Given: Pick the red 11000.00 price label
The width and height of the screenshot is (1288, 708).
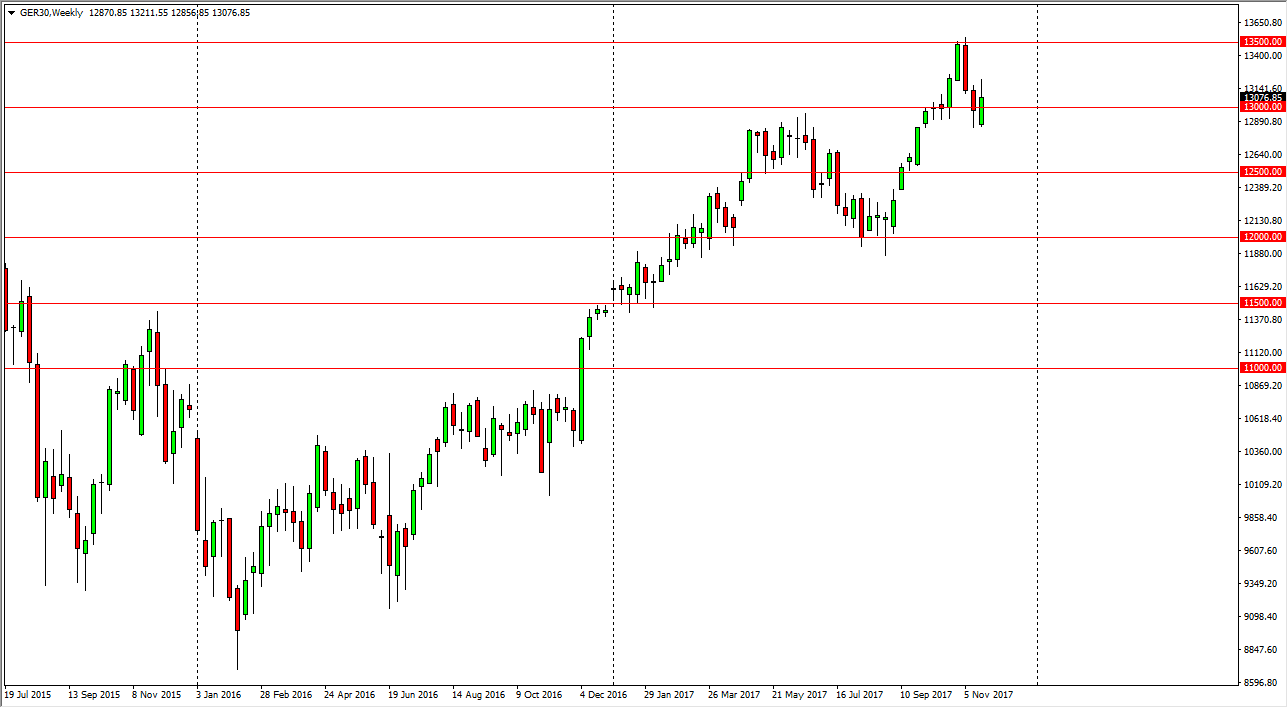Looking at the screenshot, I should point(1262,368).
